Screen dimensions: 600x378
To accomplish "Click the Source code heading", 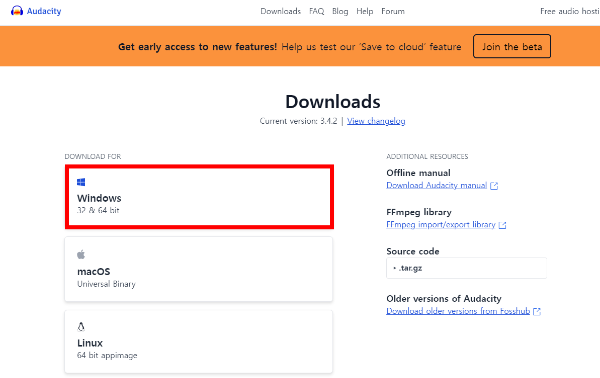I will (413, 251).
